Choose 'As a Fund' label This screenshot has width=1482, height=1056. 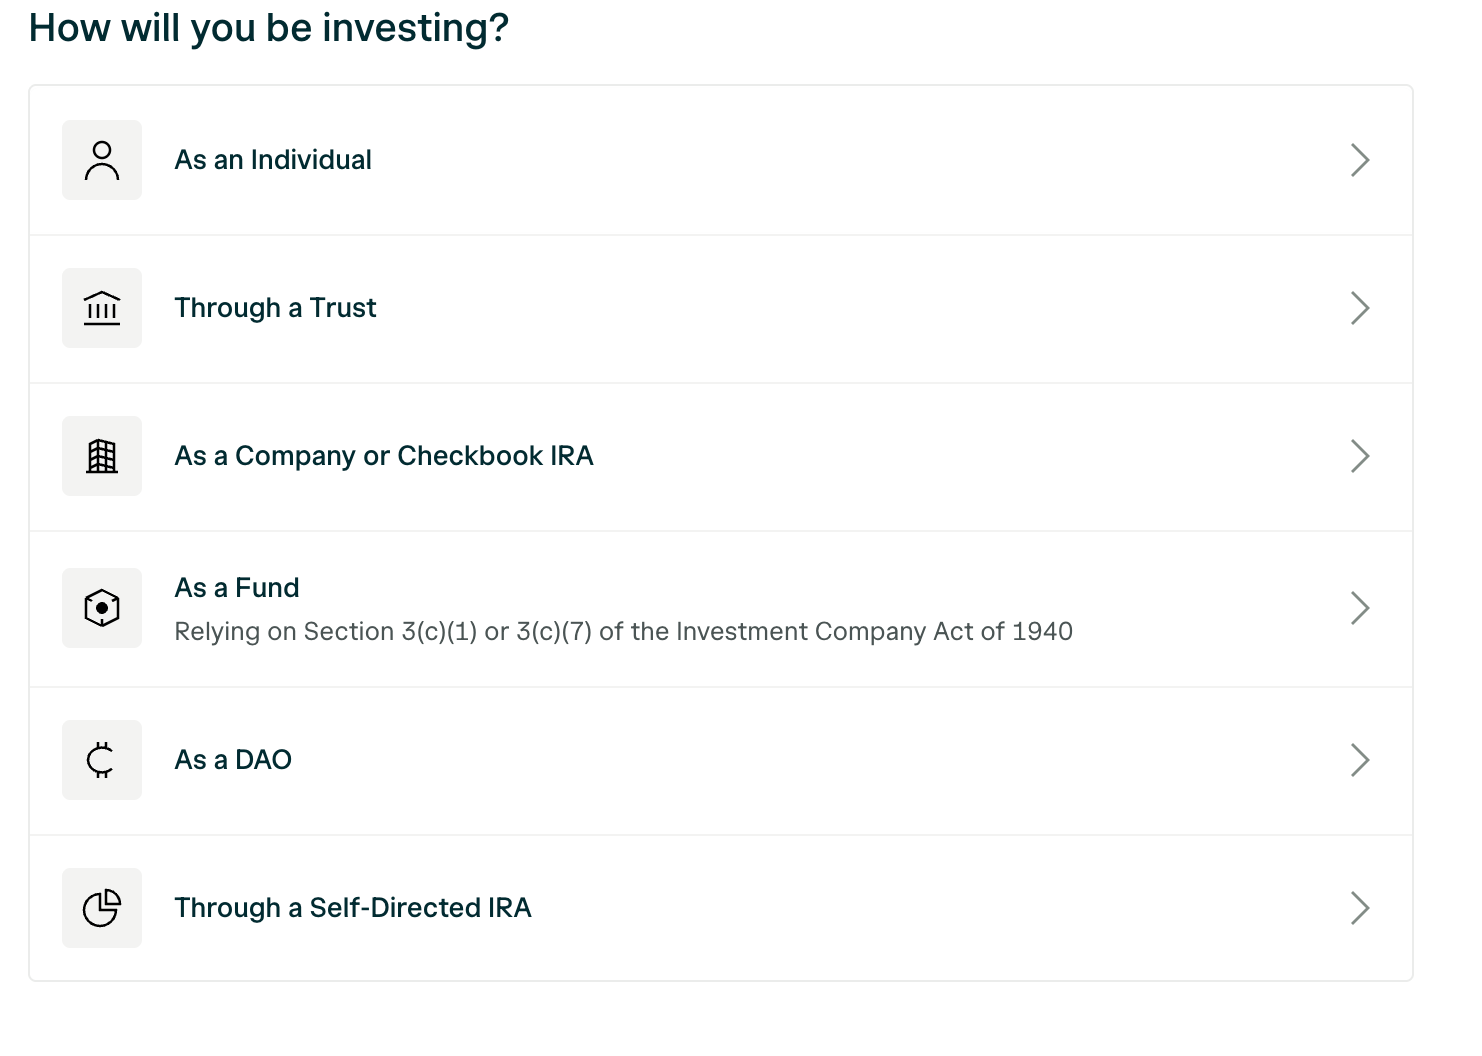[237, 588]
